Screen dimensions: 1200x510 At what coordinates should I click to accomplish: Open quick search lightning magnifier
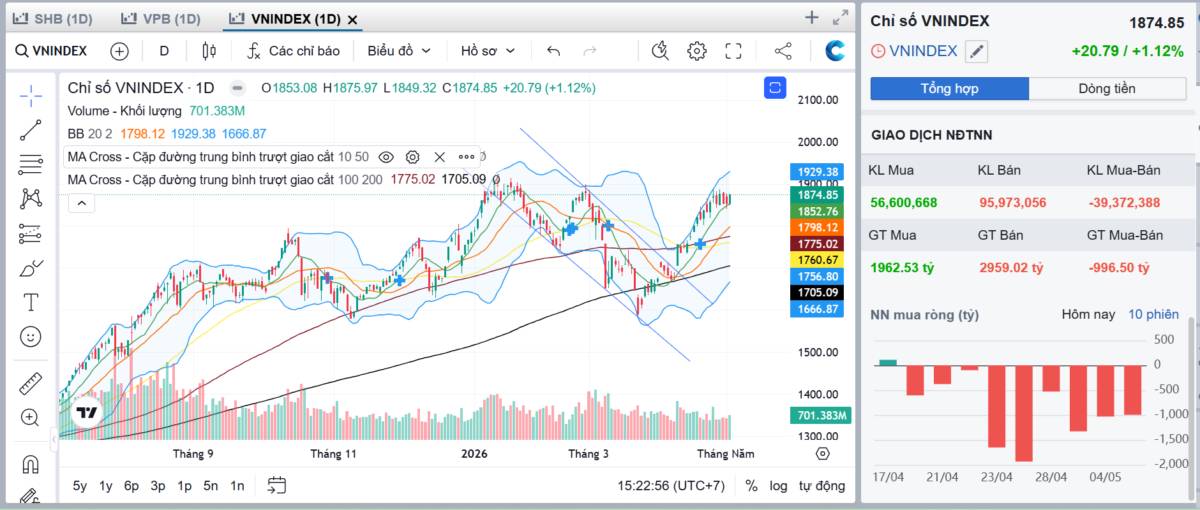[659, 51]
